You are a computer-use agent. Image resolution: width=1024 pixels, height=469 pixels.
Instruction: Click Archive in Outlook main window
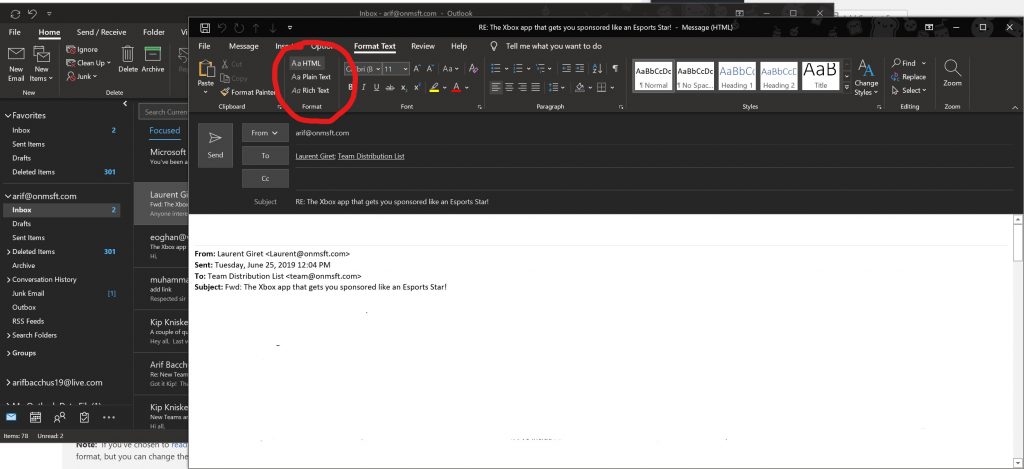(x=153, y=59)
